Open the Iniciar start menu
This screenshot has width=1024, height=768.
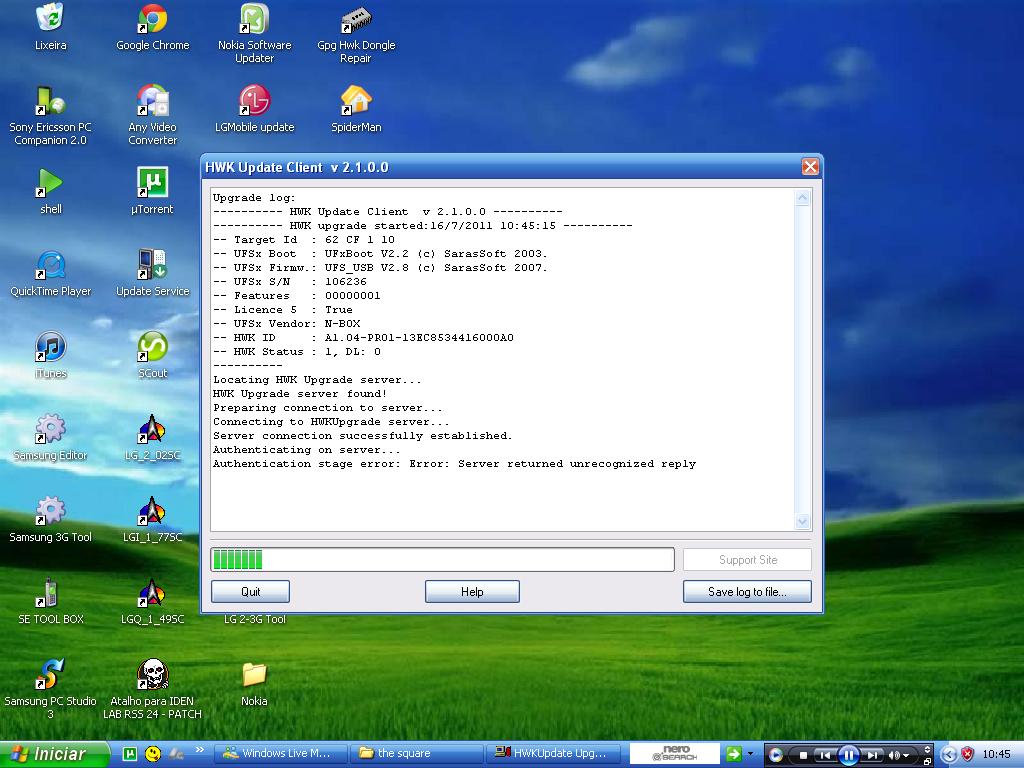click(x=54, y=754)
